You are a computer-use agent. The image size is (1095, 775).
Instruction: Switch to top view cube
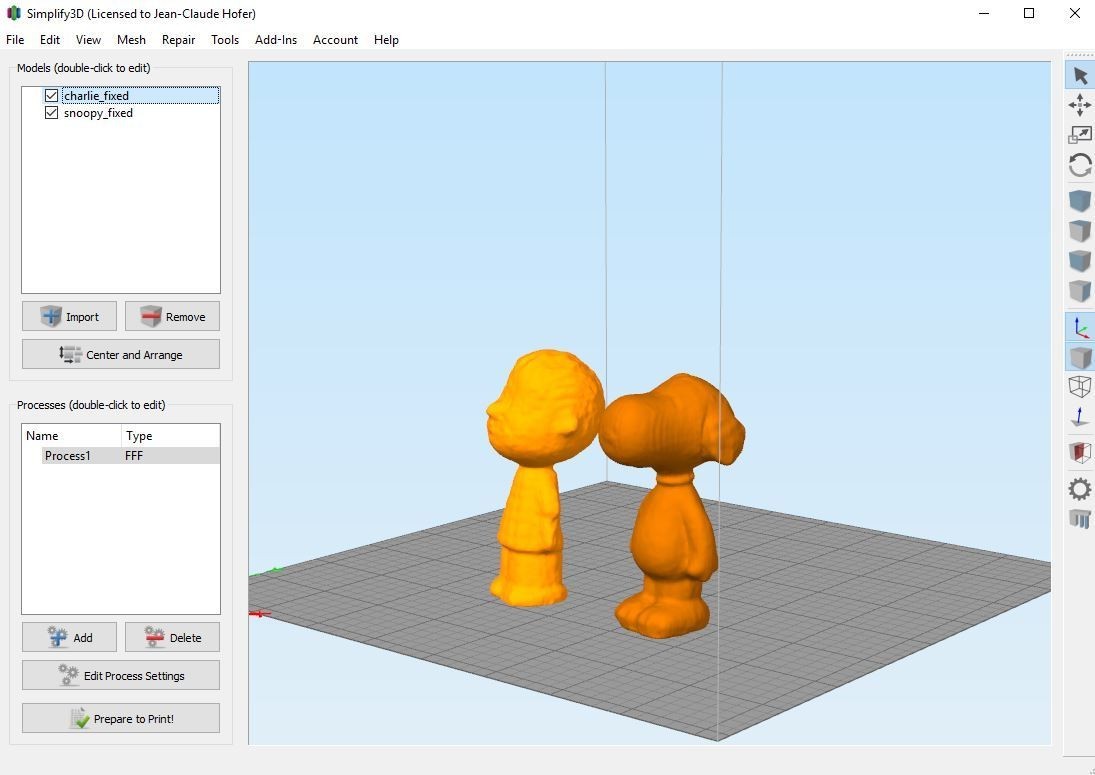pyautogui.click(x=1080, y=231)
